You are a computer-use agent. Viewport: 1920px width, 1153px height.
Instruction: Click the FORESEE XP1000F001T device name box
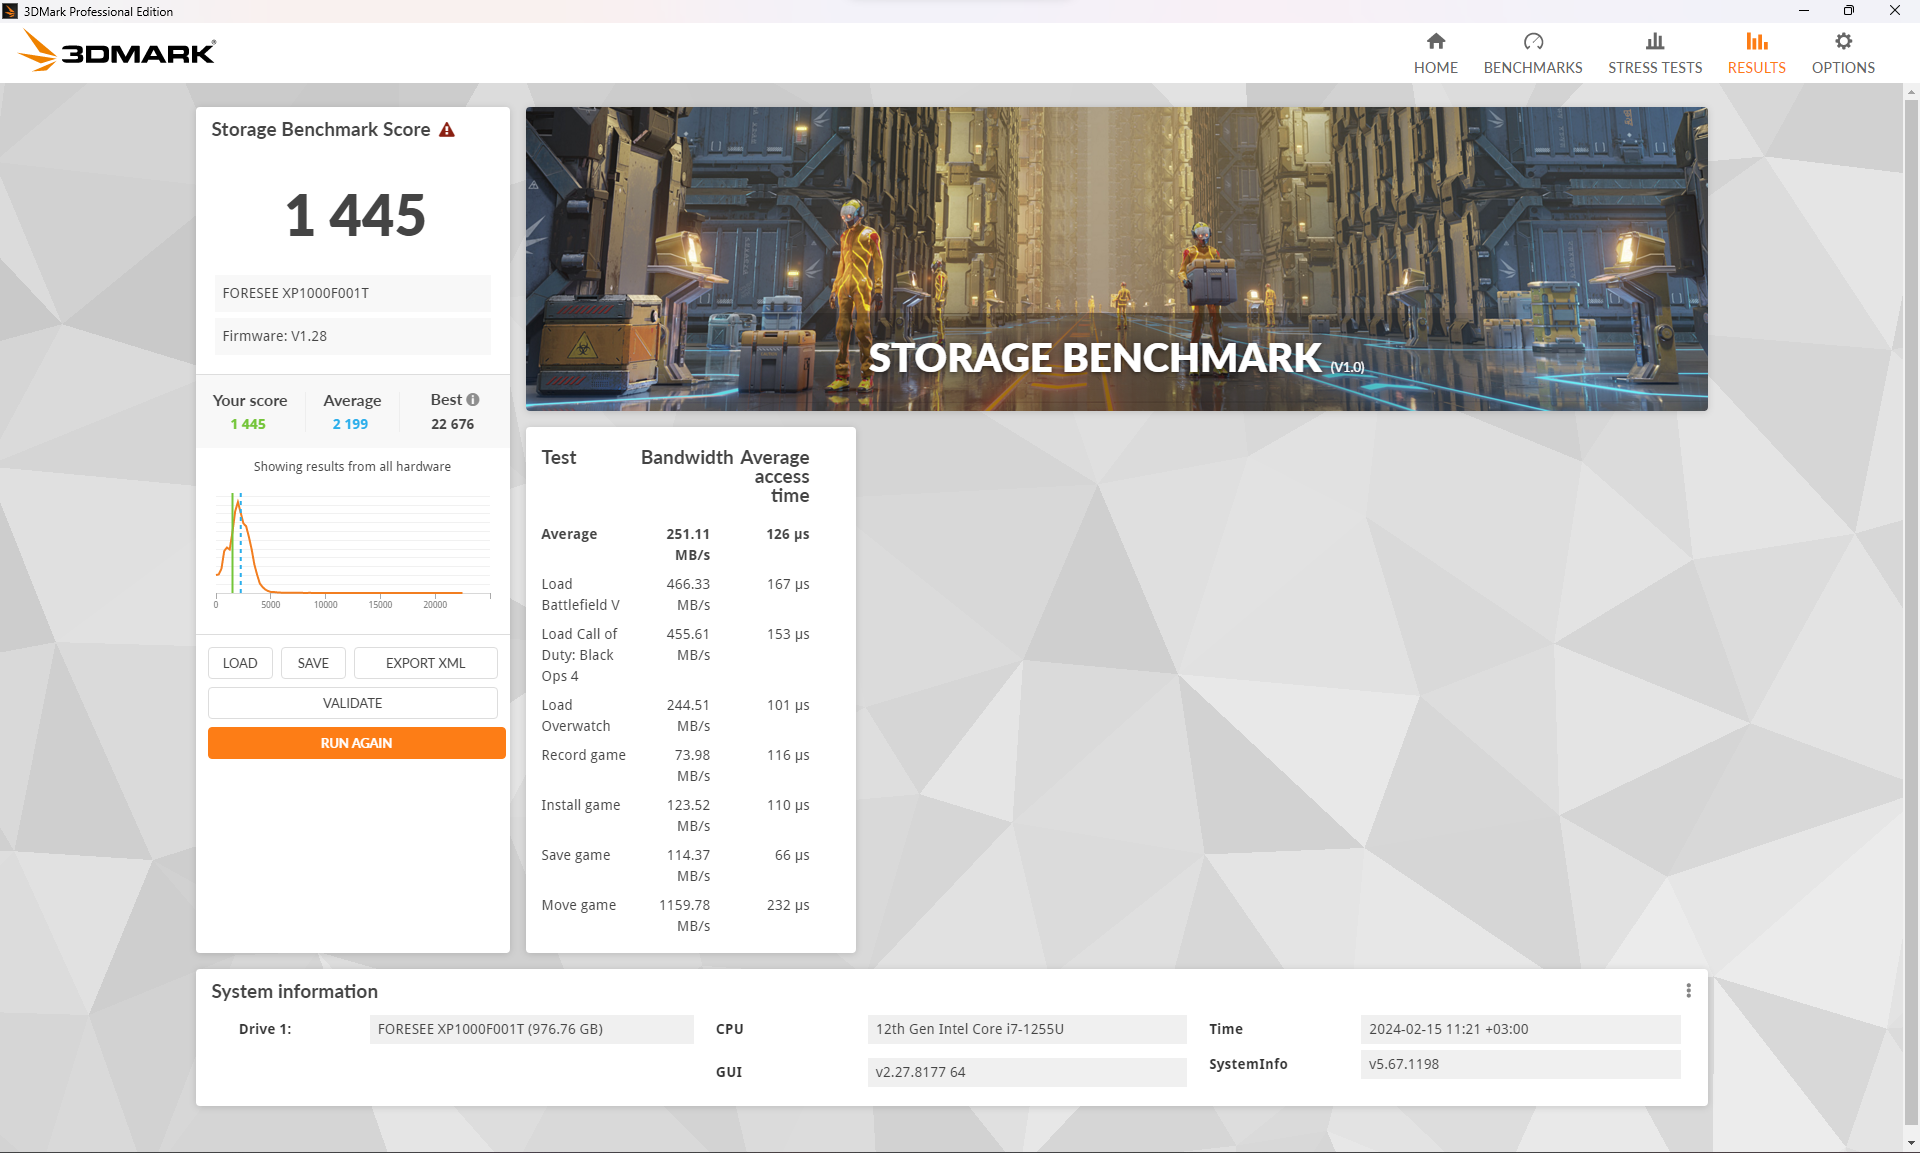click(352, 293)
